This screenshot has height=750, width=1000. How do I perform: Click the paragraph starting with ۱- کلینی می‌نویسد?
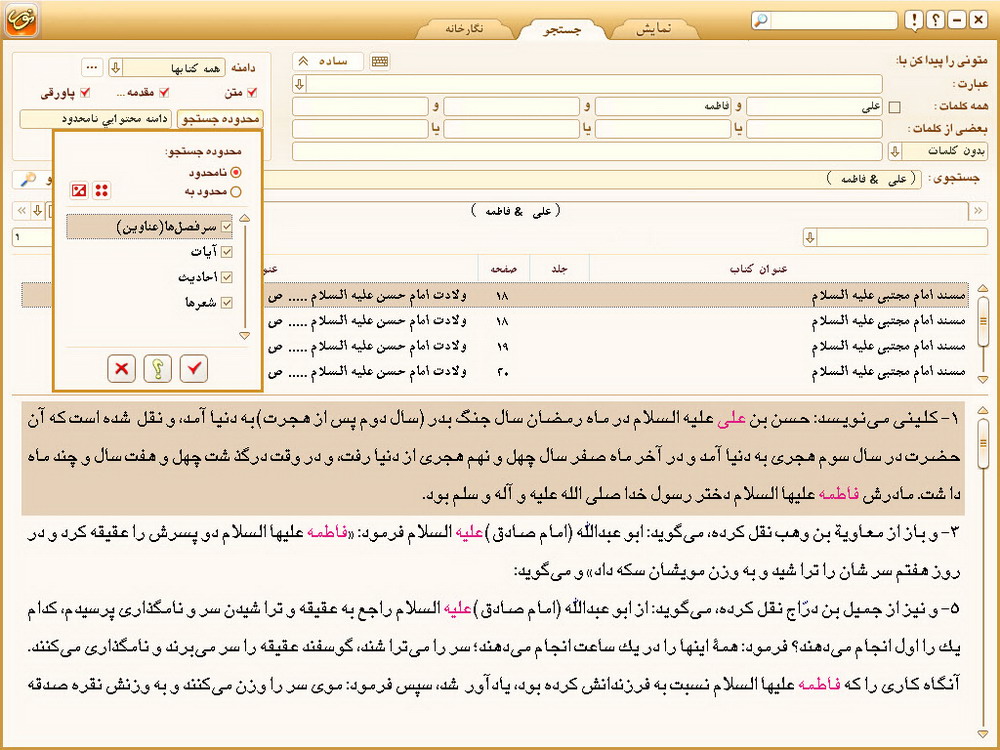493,457
